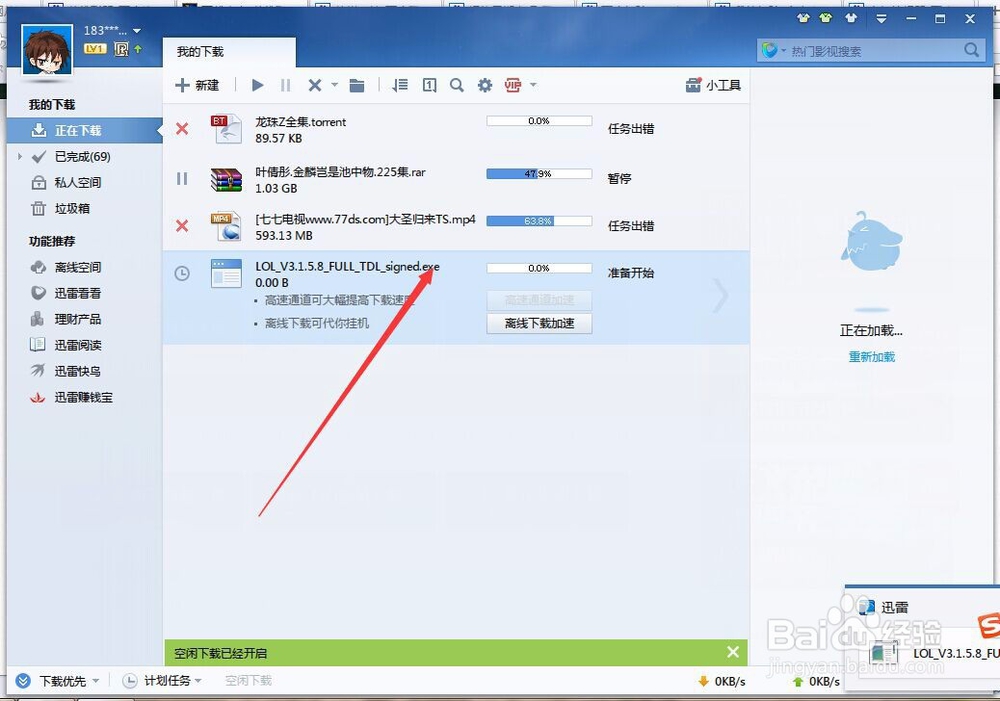Open 理财产品
The image size is (1000, 701).
[x=66, y=319]
